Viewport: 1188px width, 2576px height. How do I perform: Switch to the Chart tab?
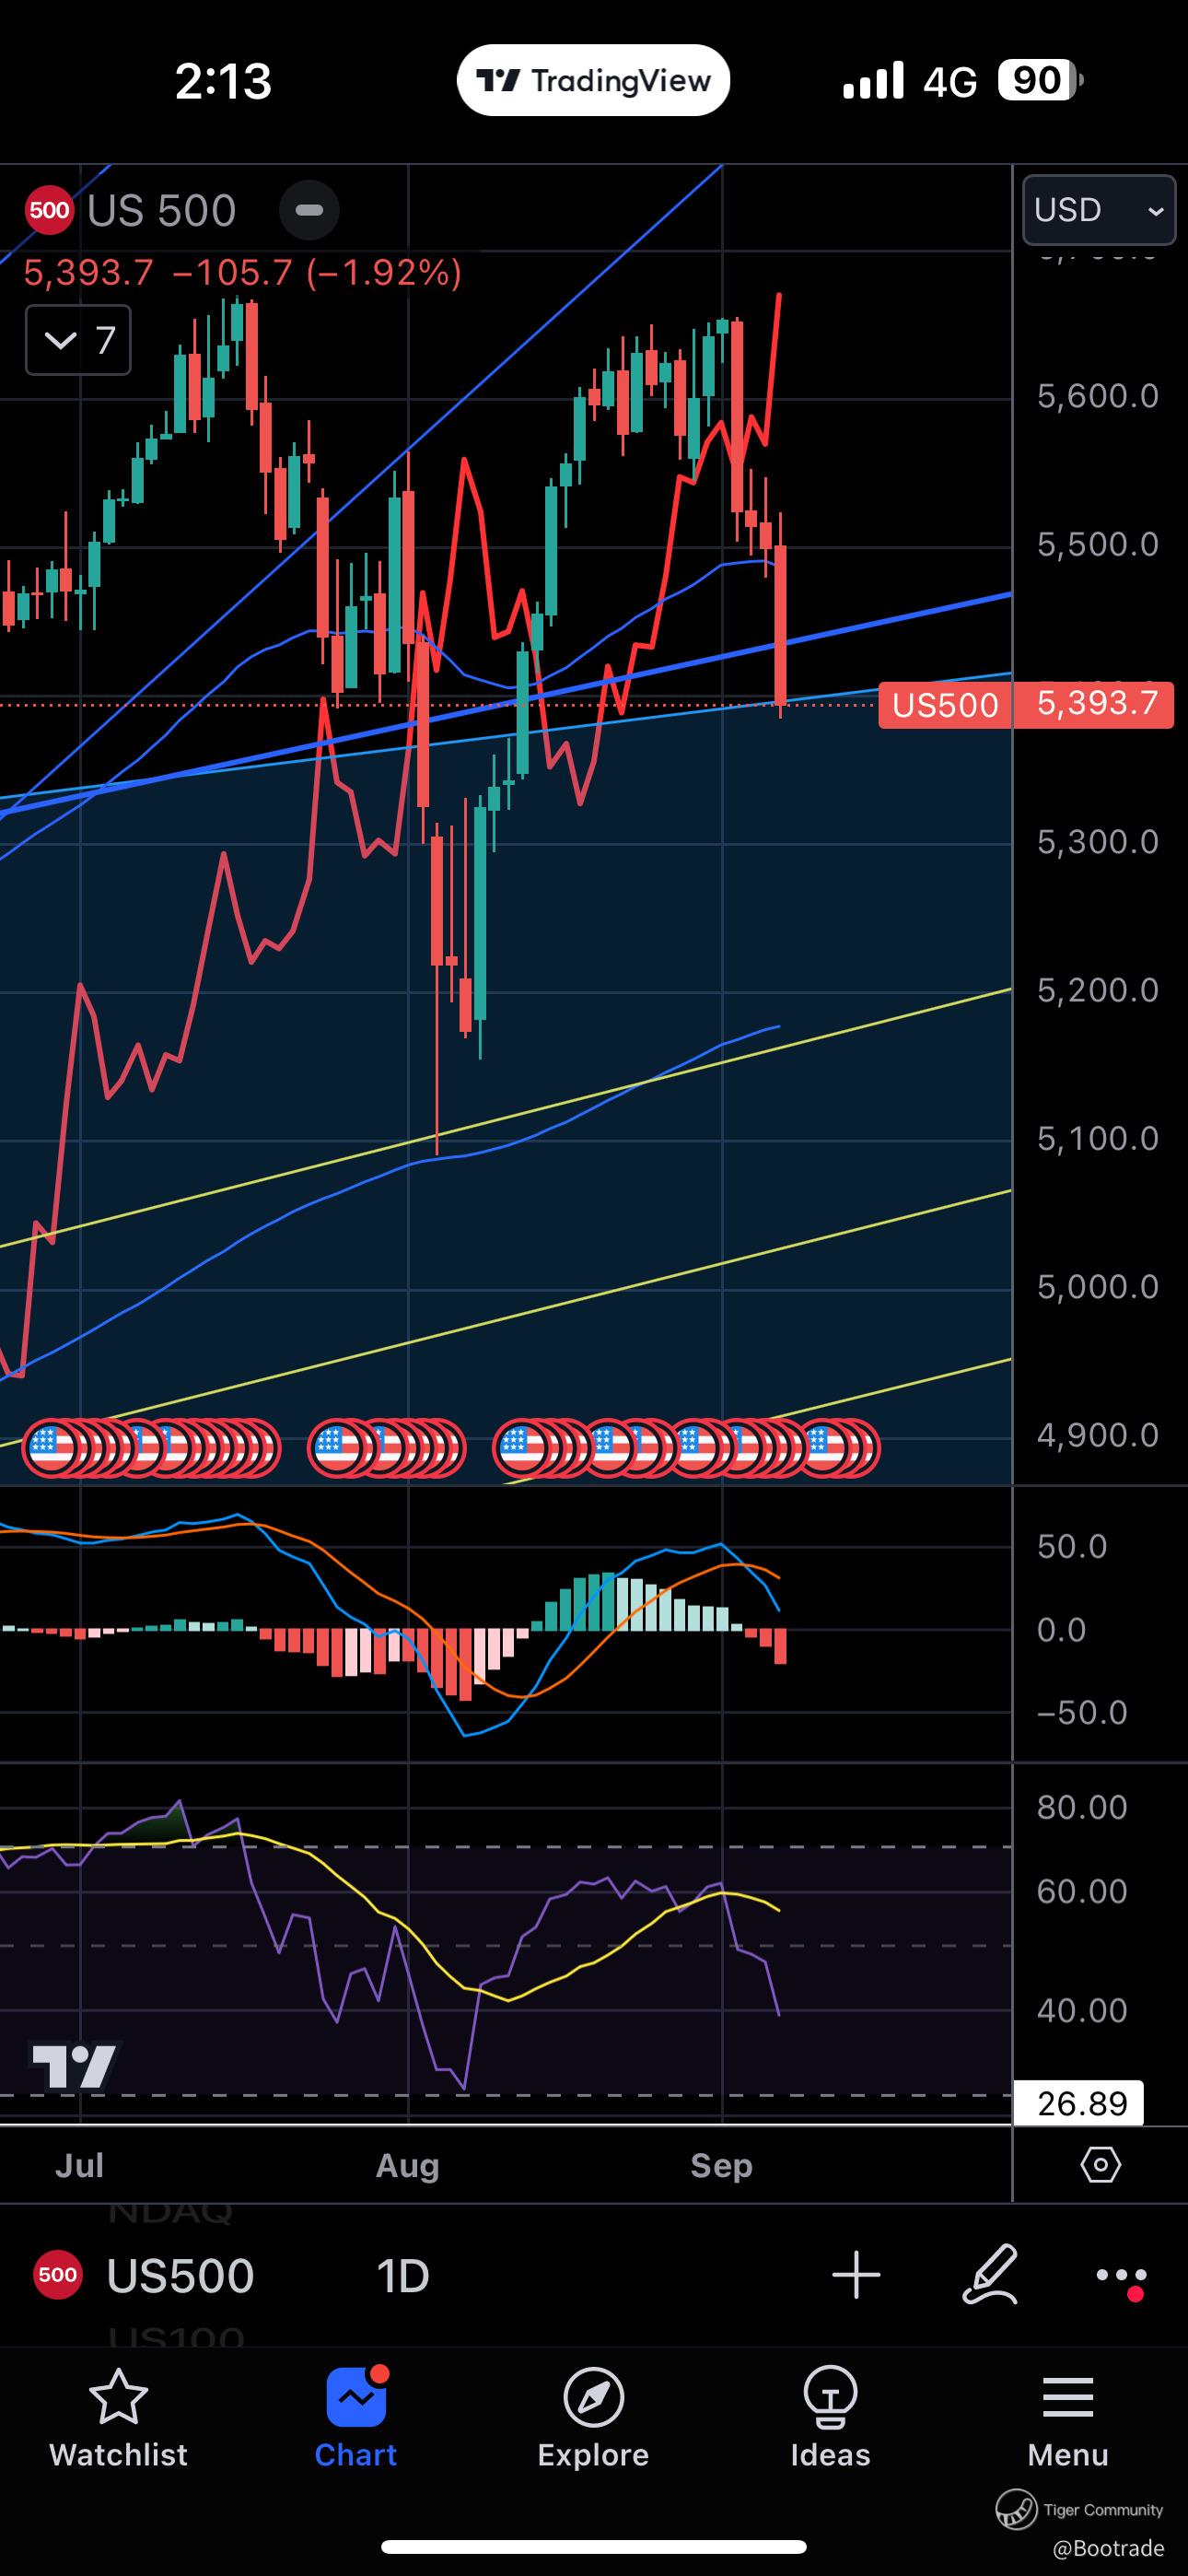[x=356, y=2418]
